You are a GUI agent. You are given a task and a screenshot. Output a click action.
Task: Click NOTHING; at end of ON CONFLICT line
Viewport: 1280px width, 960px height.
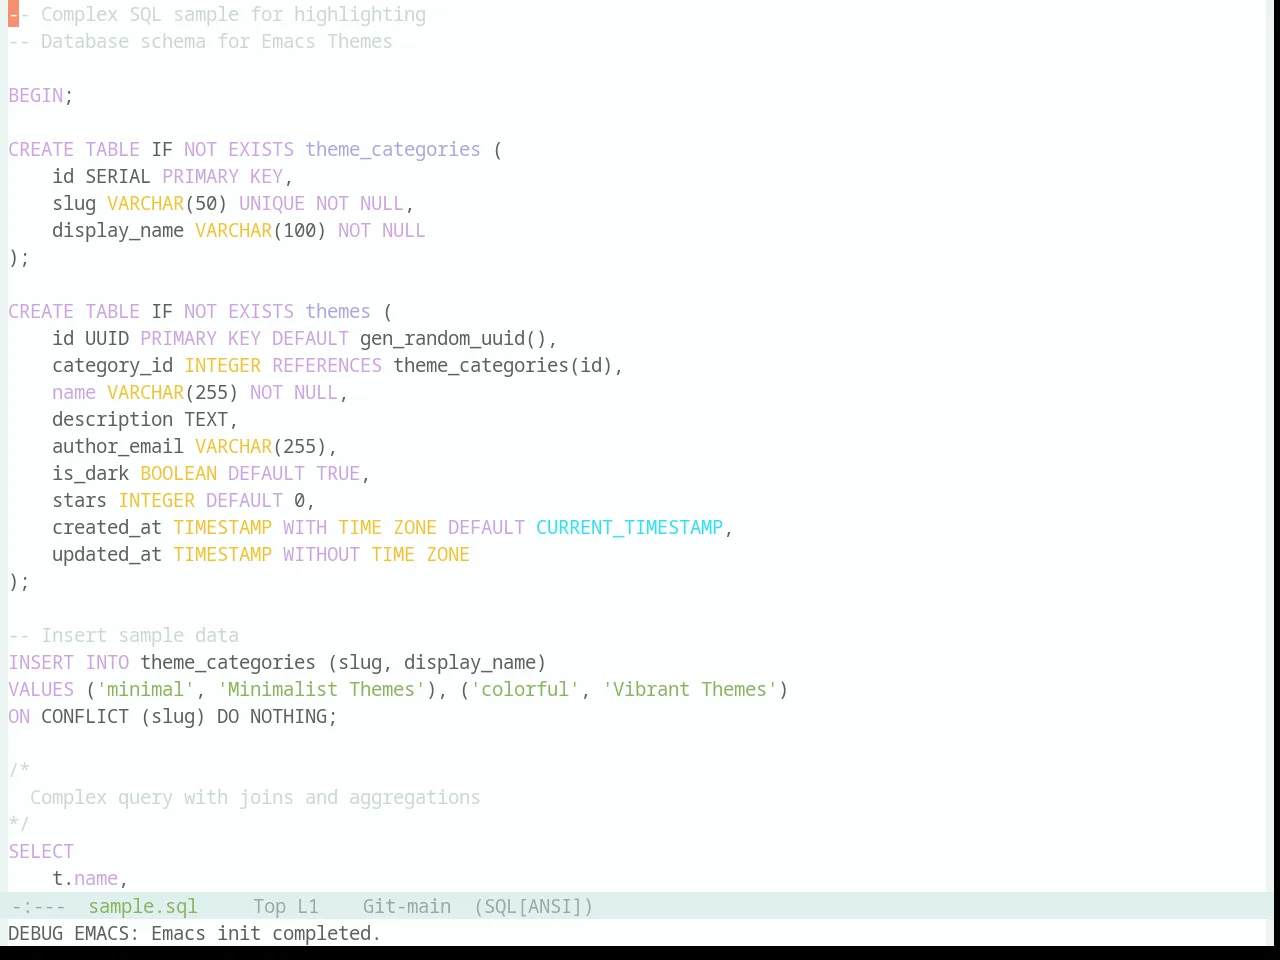pyautogui.click(x=294, y=716)
